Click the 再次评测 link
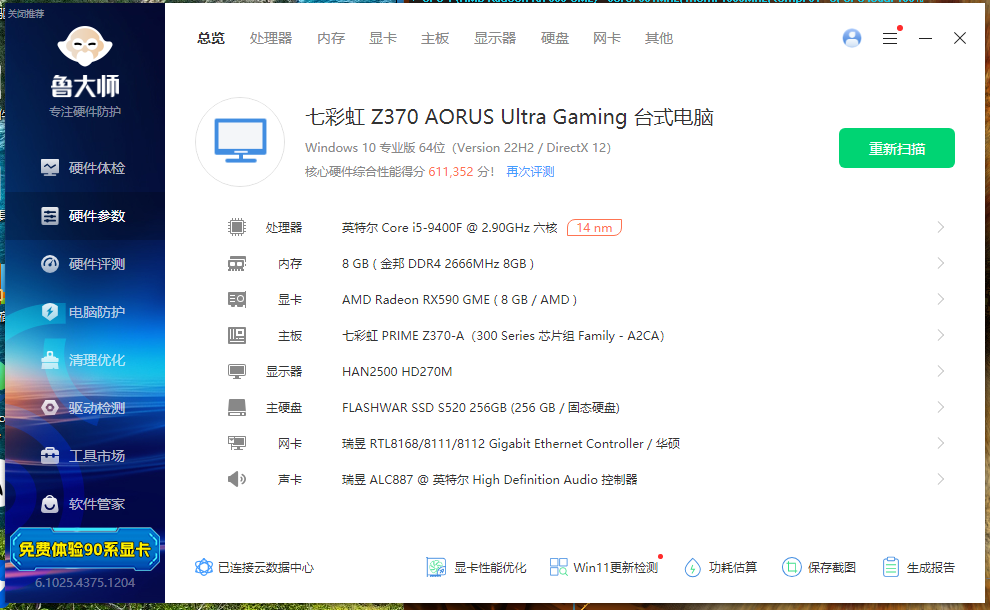This screenshot has height=610, width=990. point(530,172)
